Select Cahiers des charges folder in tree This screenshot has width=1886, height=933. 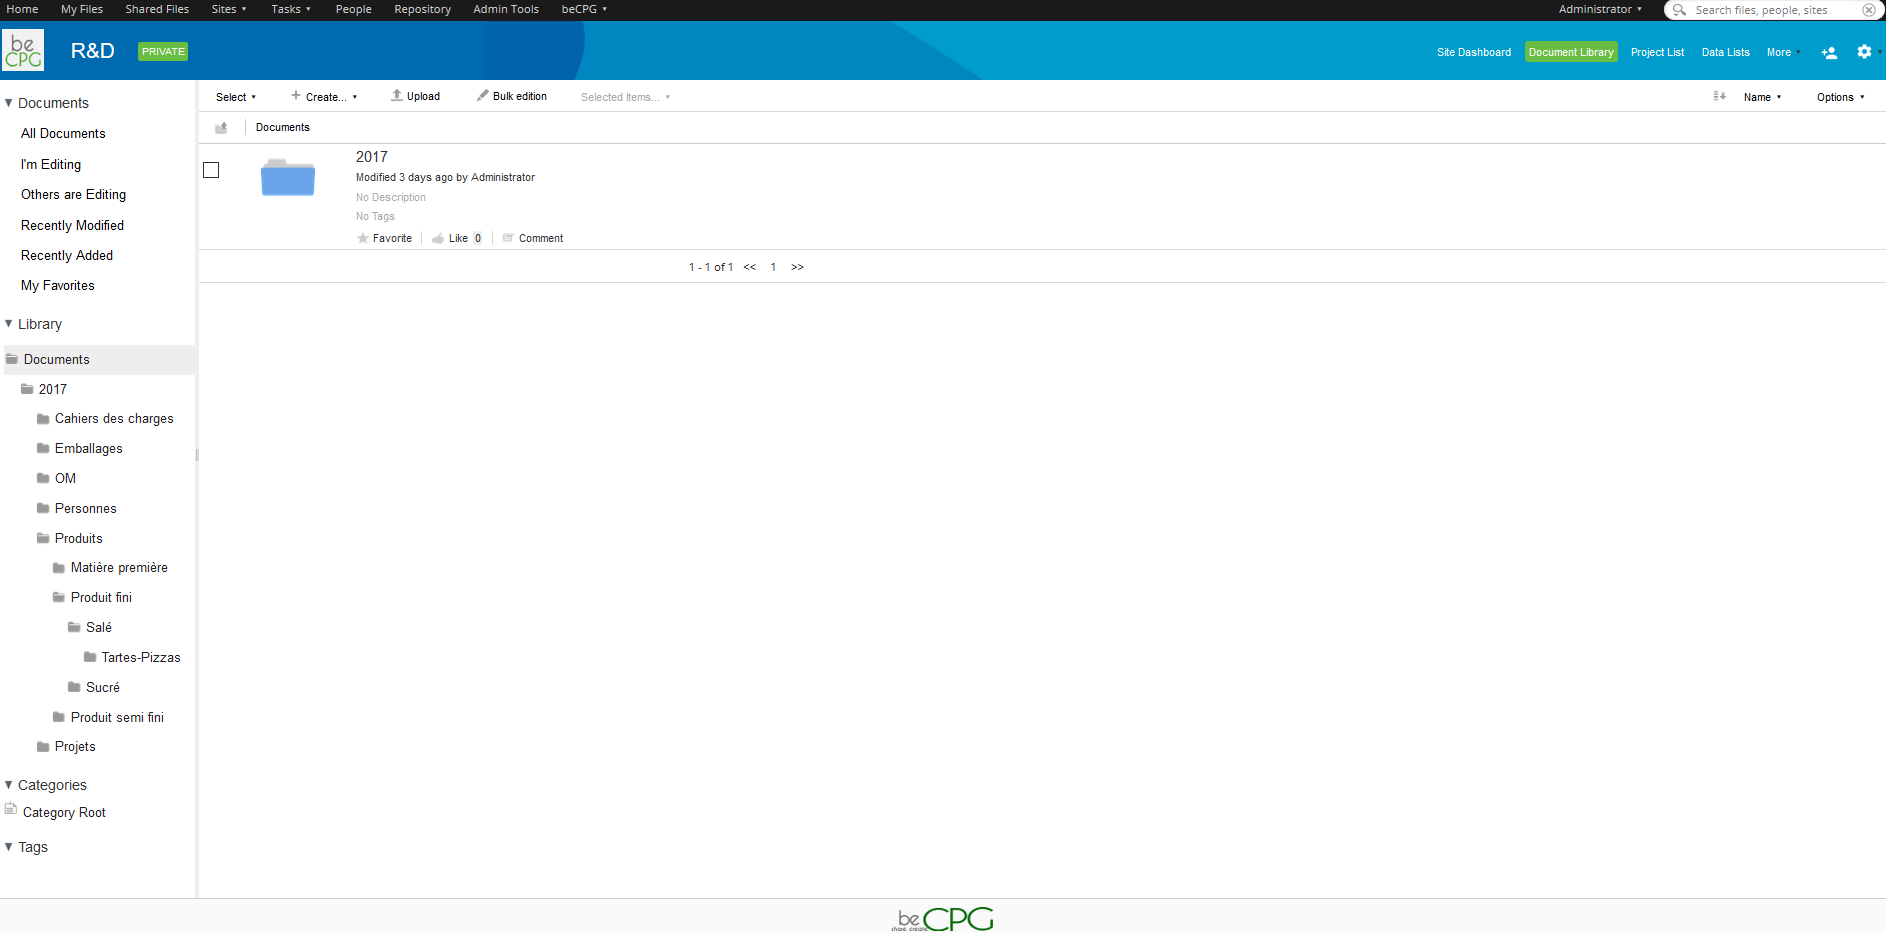coord(114,418)
